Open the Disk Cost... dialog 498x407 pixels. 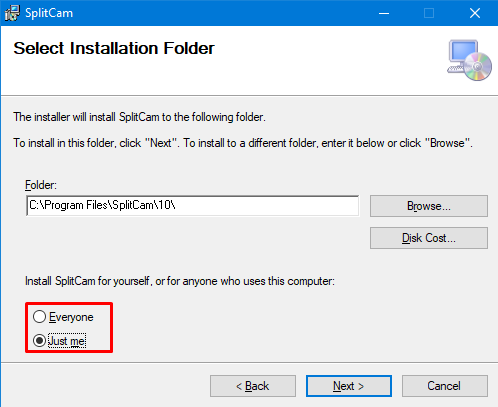[x=429, y=238]
